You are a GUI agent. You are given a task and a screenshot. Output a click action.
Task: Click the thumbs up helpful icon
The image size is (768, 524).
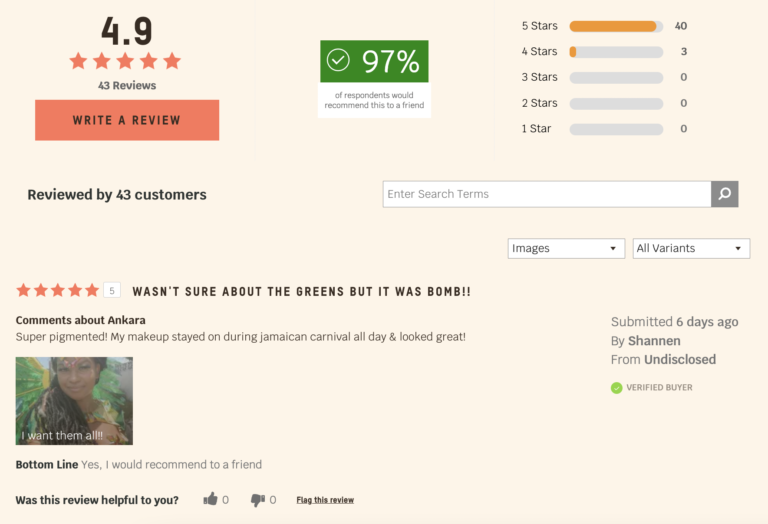click(x=210, y=499)
